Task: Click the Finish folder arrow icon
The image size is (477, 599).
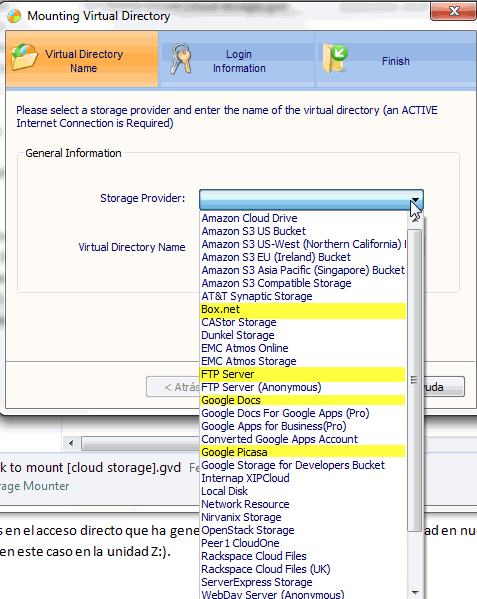Action: click(x=335, y=58)
